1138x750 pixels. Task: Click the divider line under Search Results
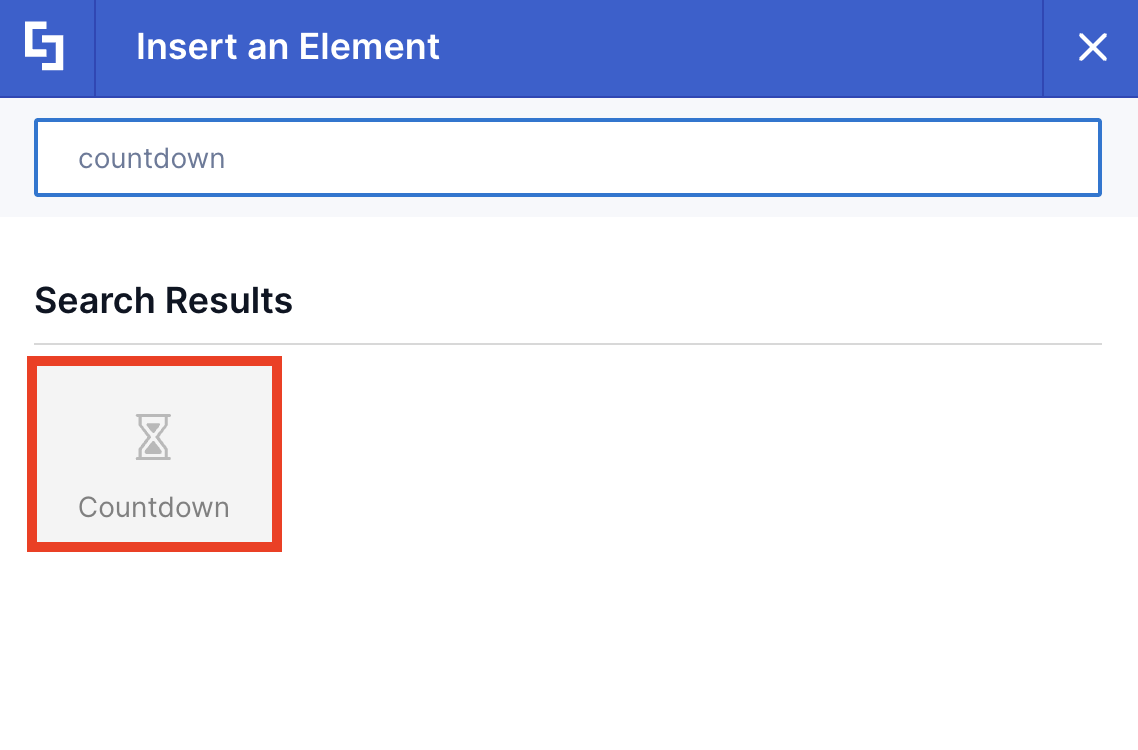click(x=568, y=340)
